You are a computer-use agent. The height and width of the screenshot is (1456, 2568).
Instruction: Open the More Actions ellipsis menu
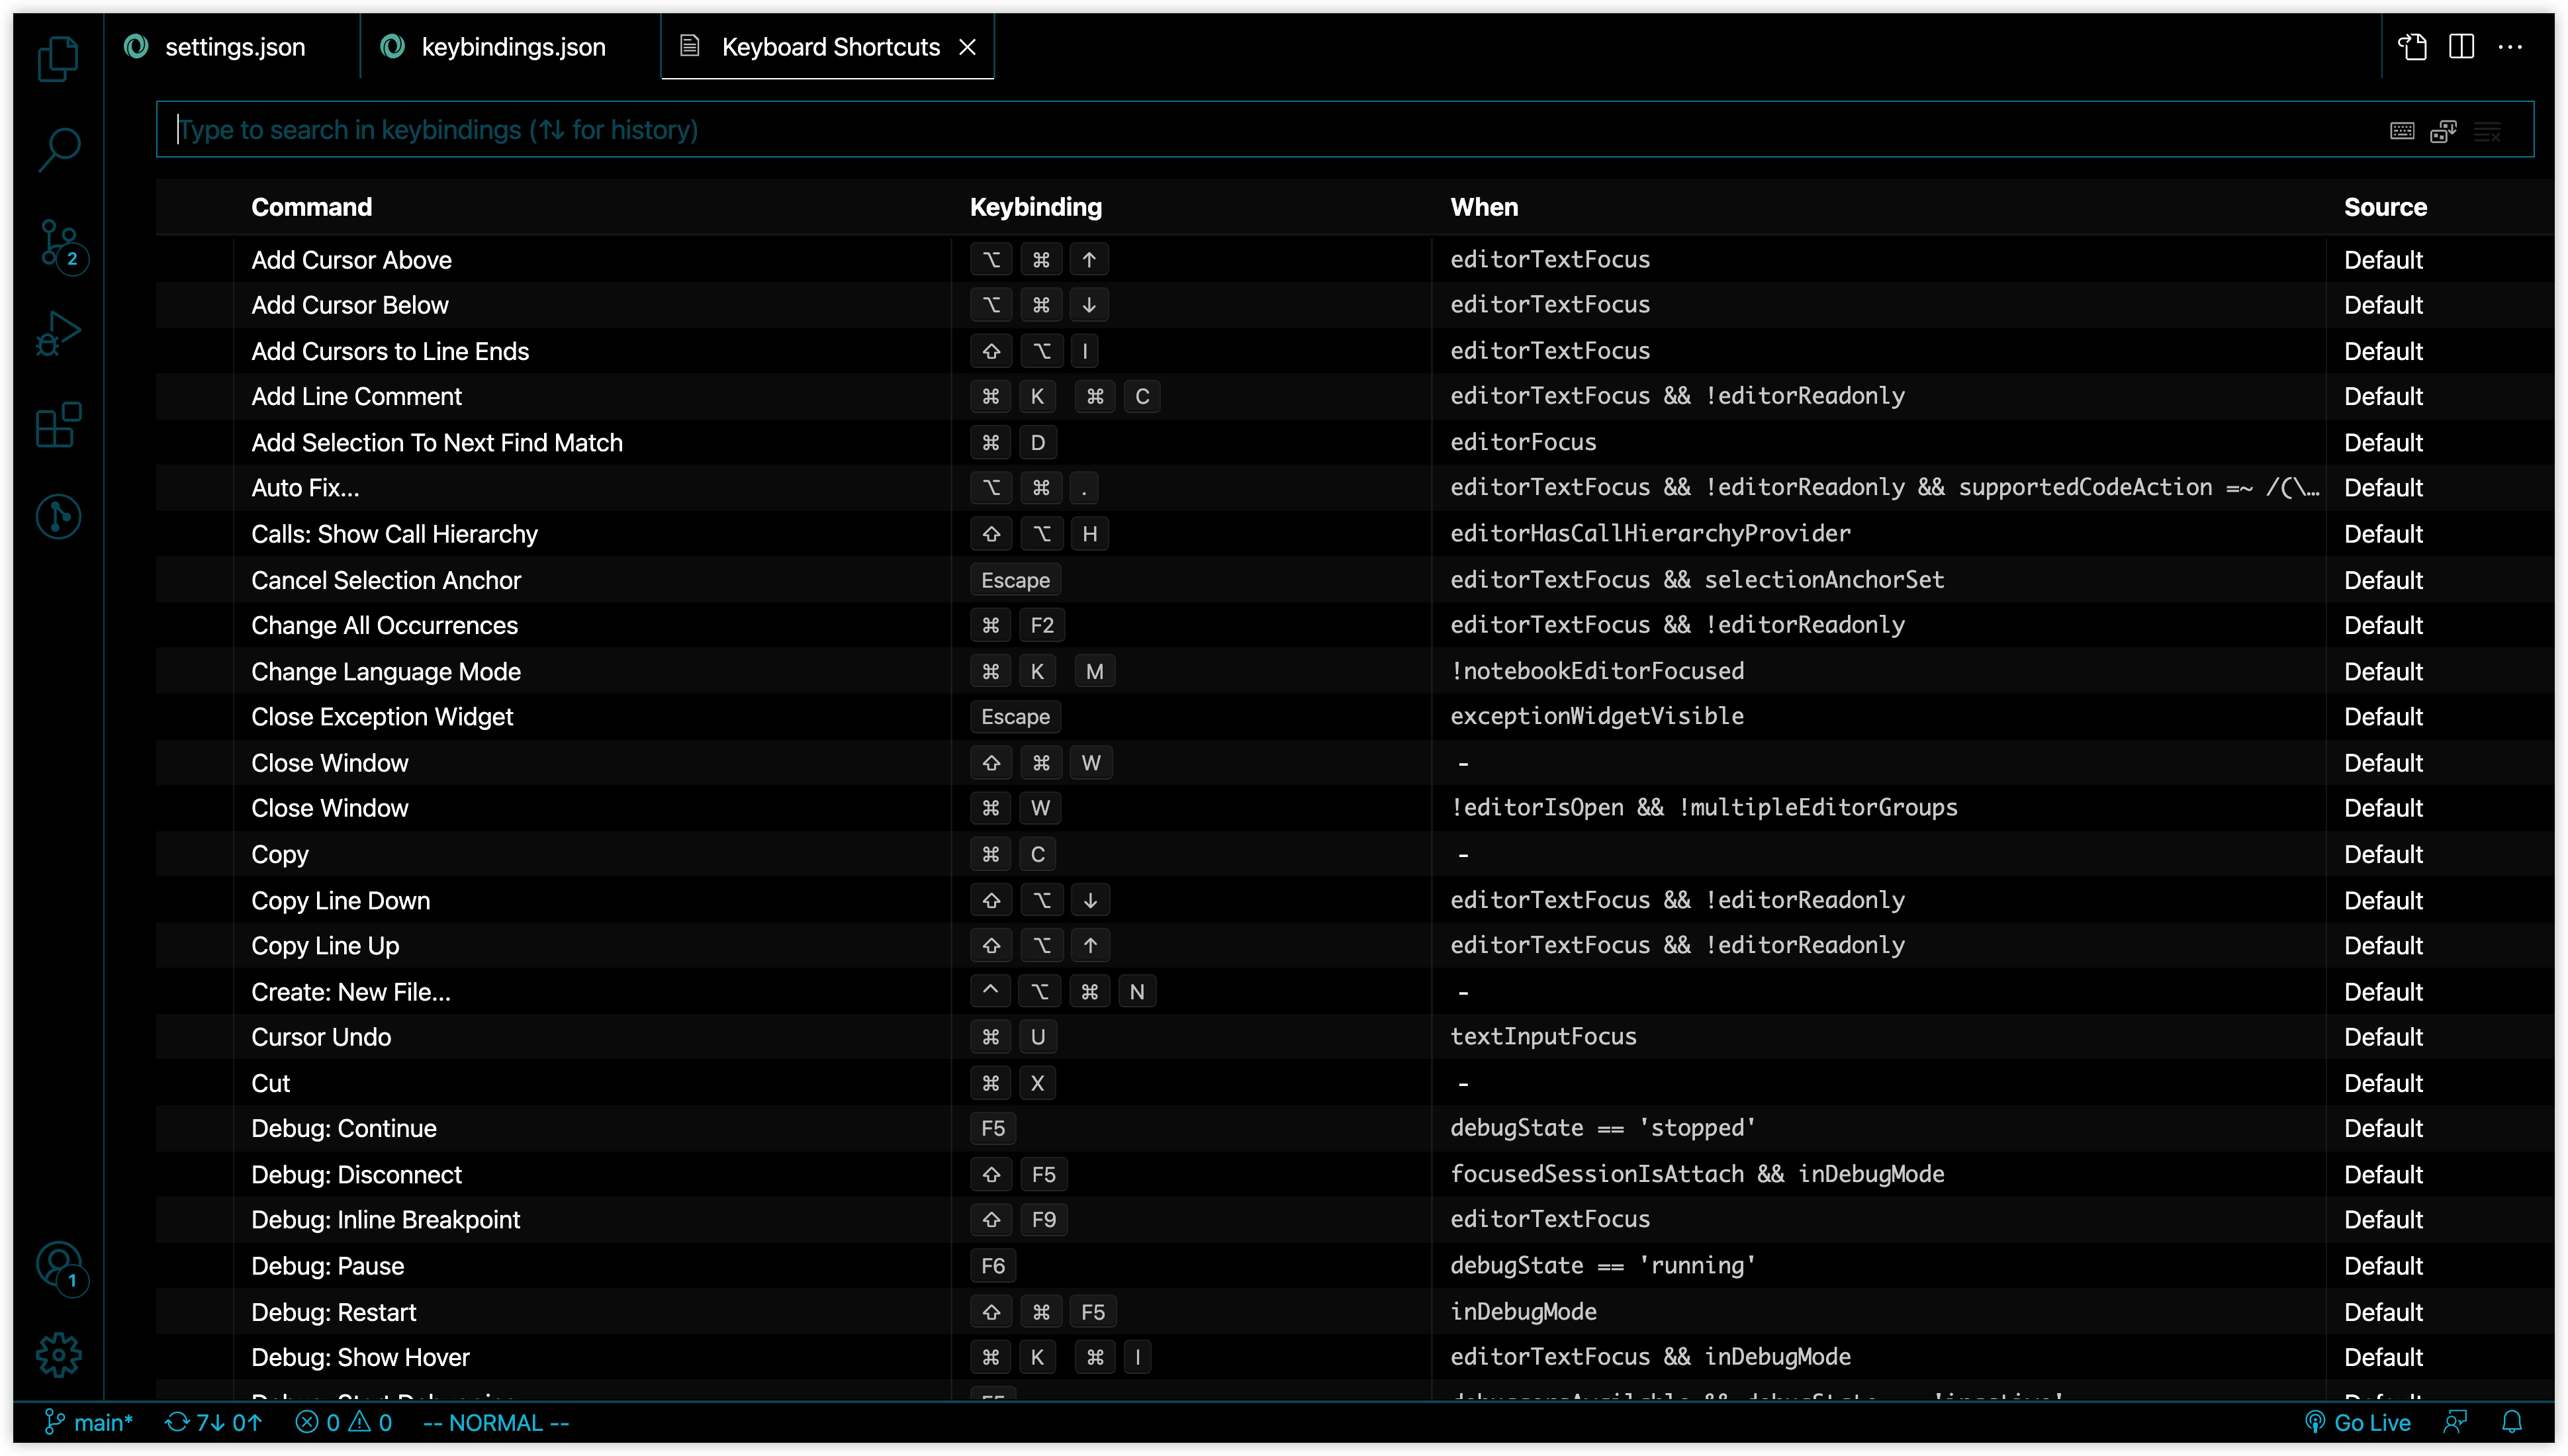(x=2510, y=47)
